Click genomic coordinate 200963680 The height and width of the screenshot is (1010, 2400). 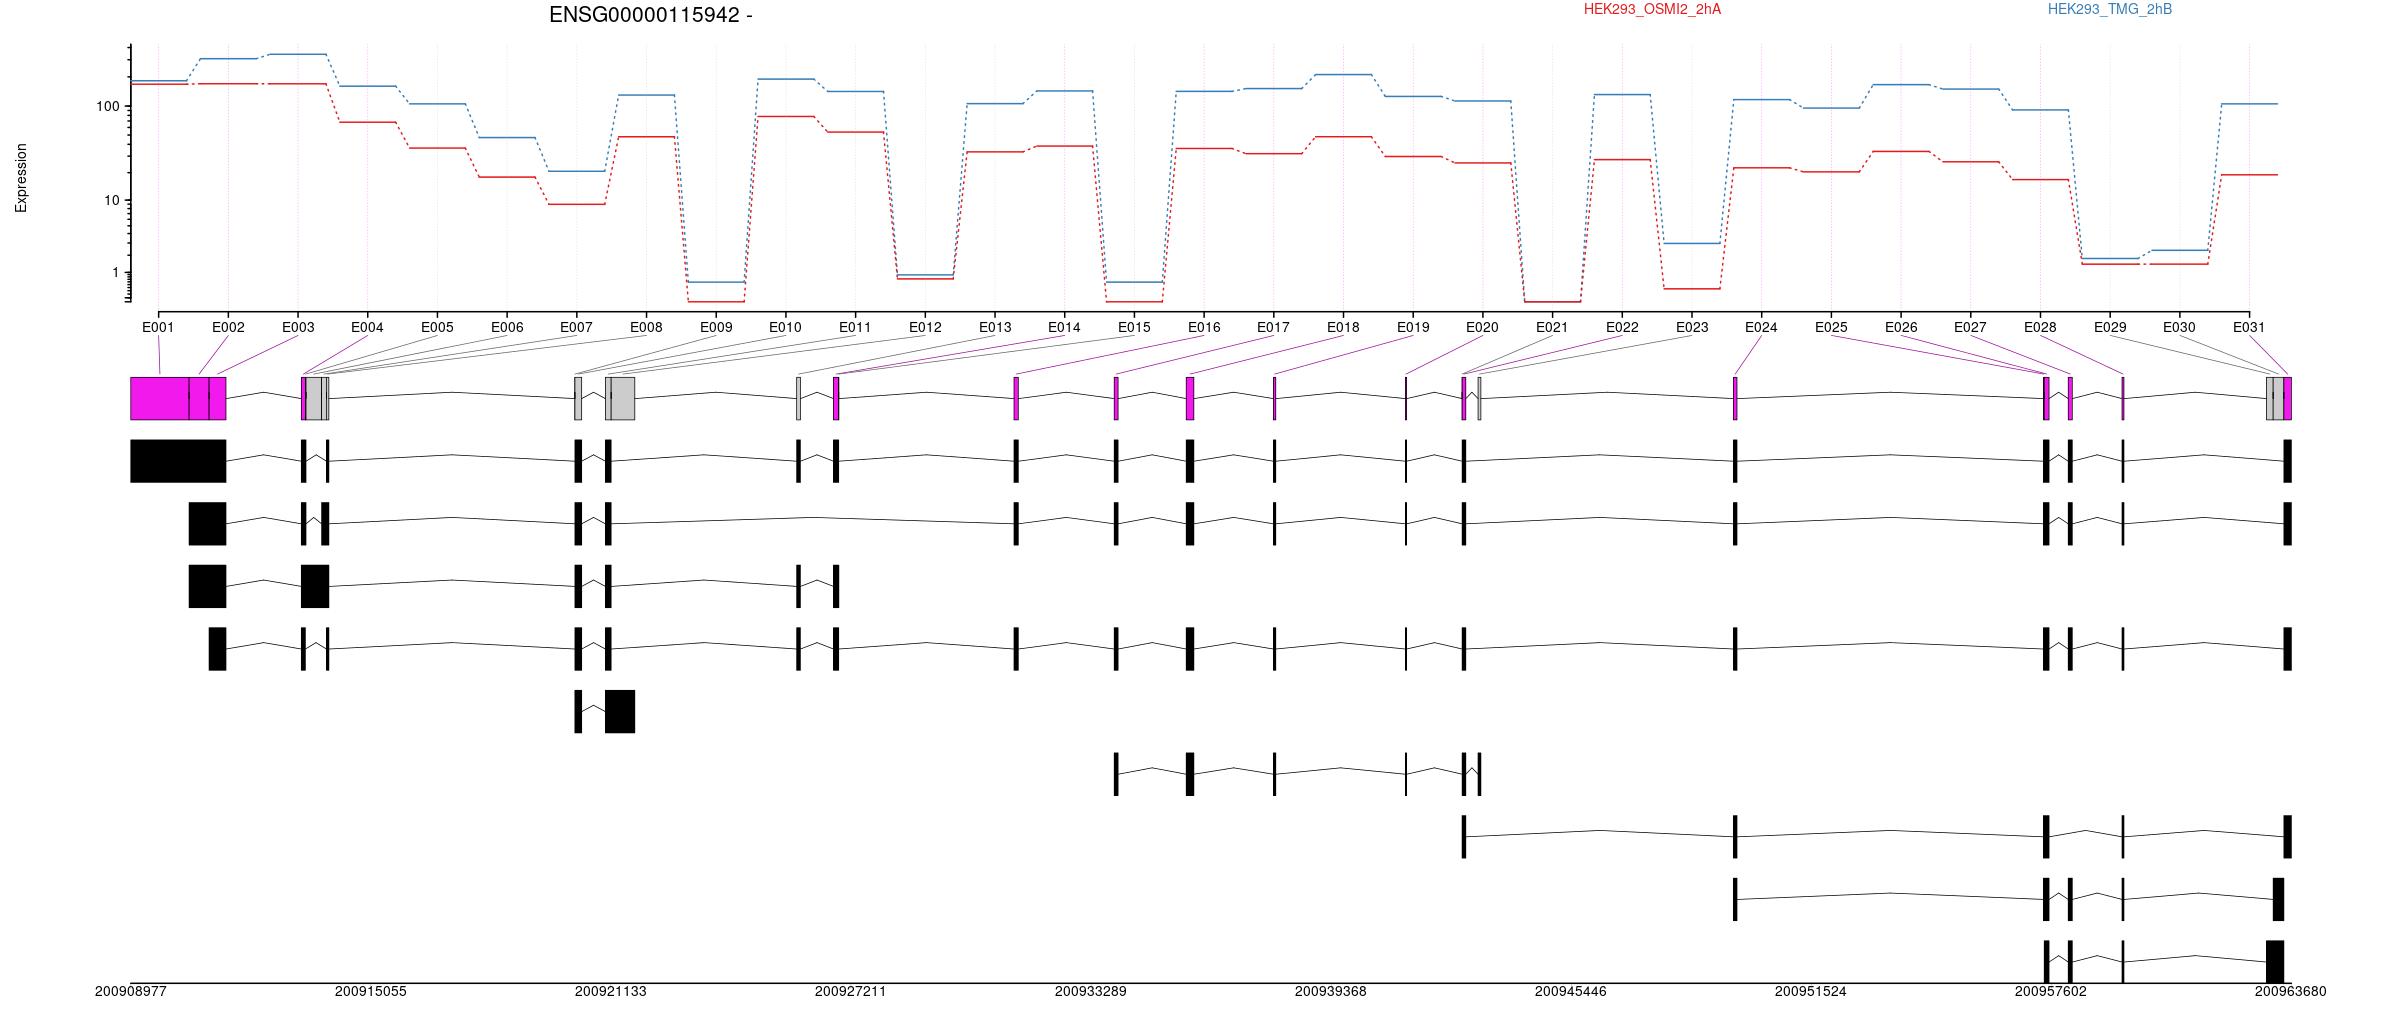coord(2291,992)
